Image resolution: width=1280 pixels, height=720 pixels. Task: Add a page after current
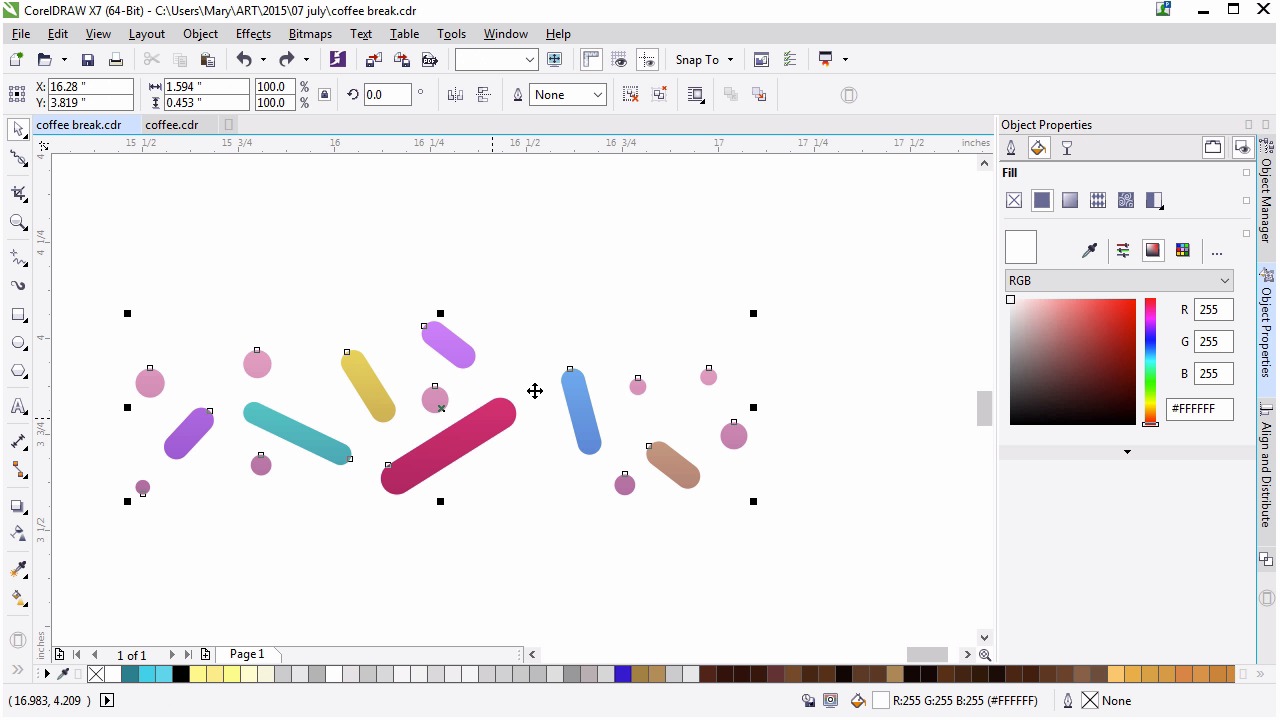(205, 655)
